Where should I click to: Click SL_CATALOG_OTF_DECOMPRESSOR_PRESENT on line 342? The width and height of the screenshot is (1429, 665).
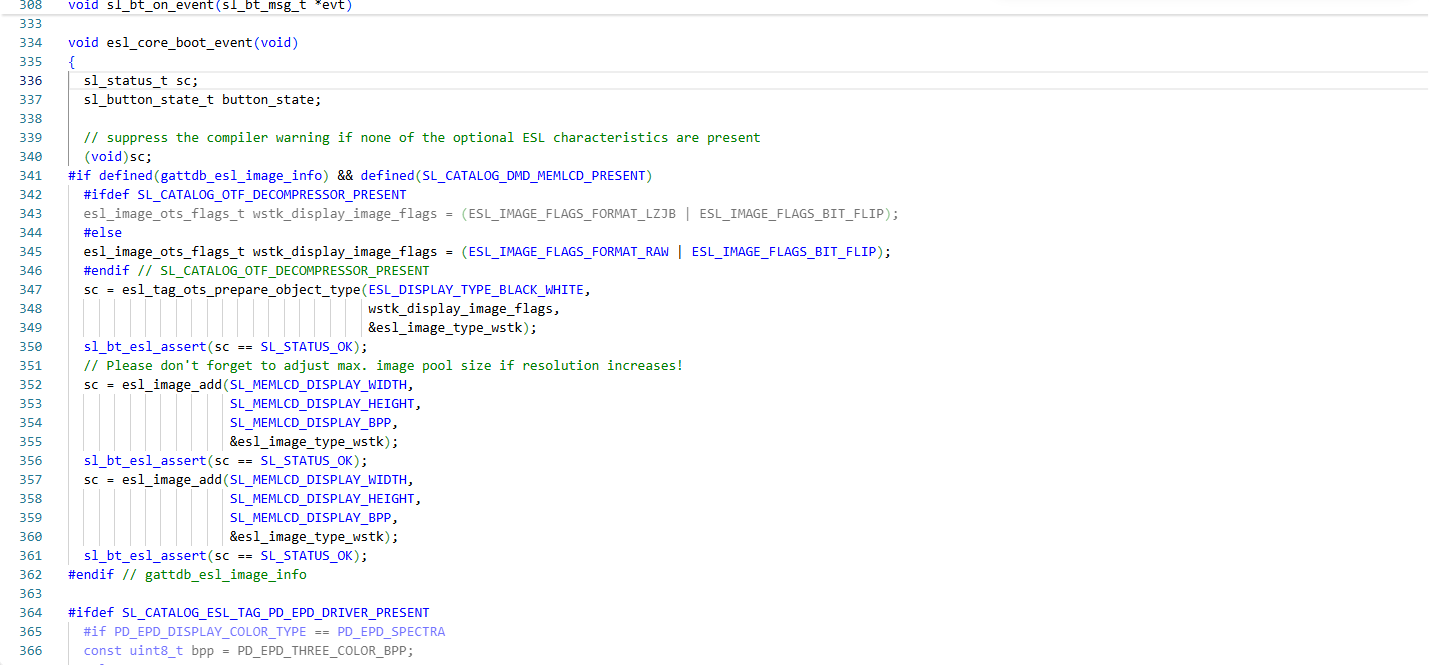tap(272, 195)
